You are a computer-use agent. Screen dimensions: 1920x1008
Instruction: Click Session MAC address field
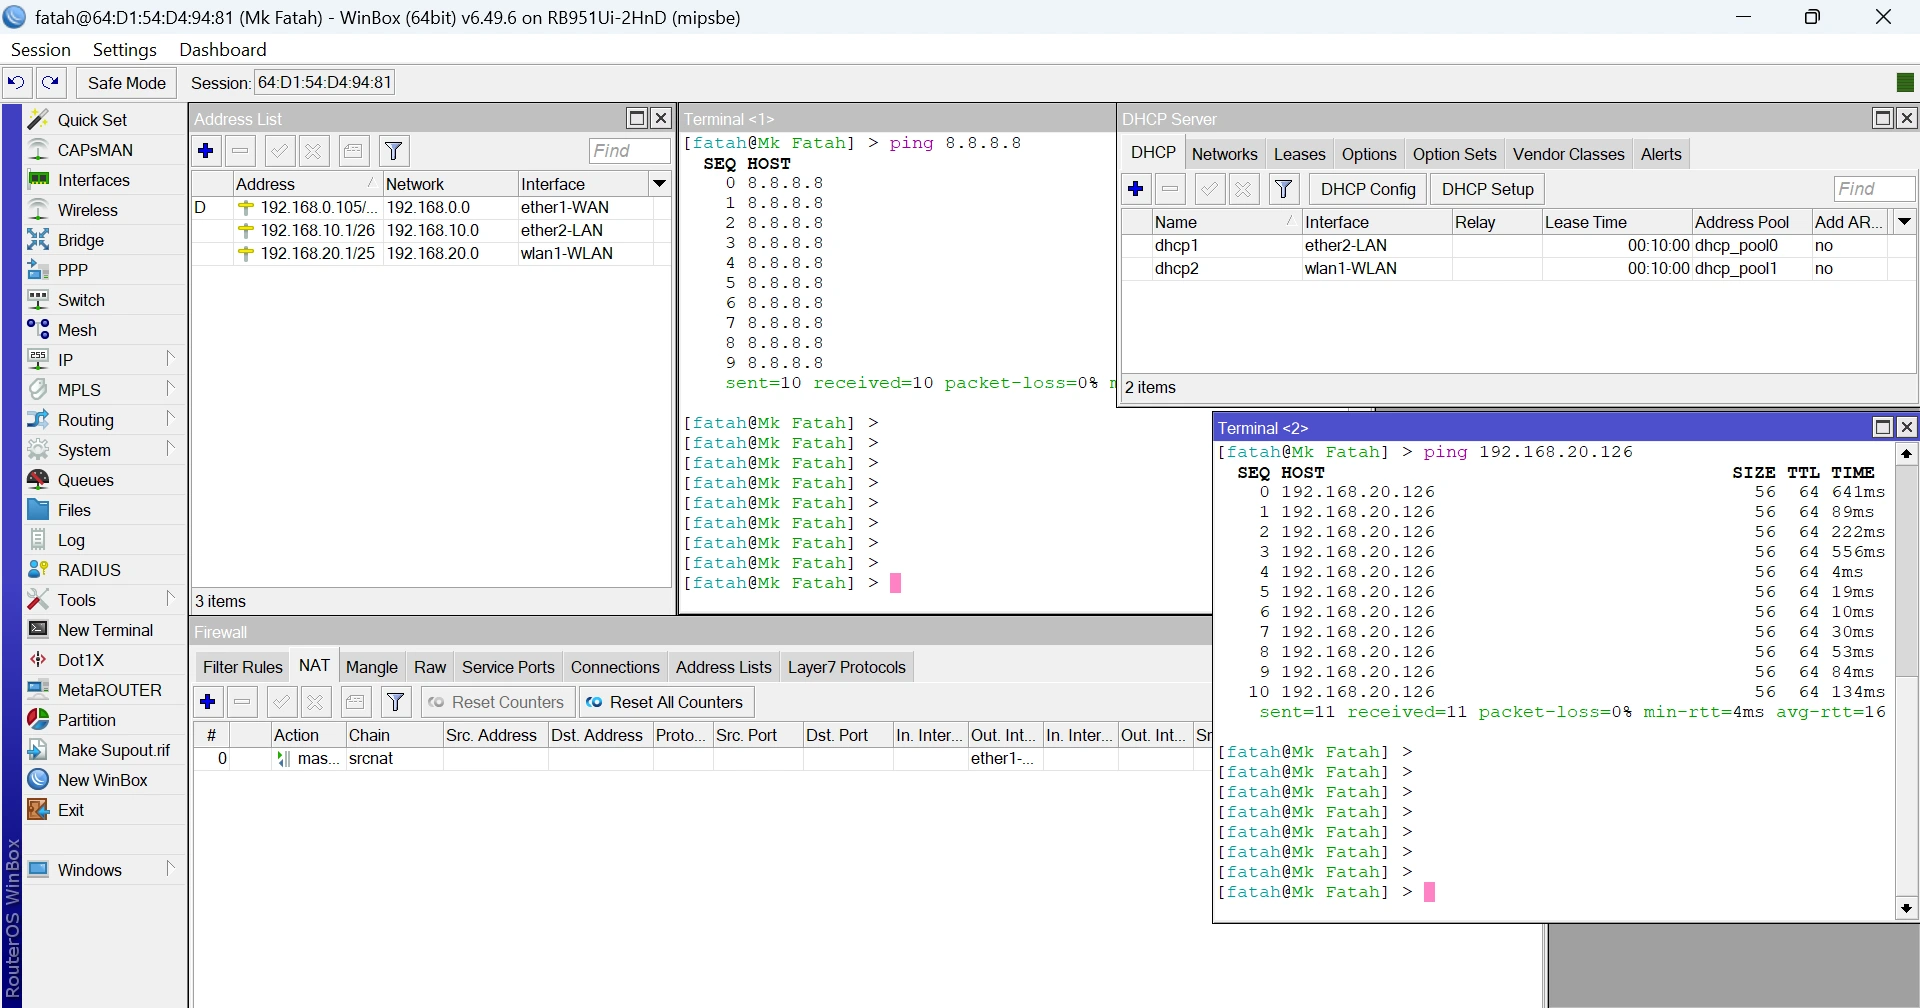pos(324,82)
